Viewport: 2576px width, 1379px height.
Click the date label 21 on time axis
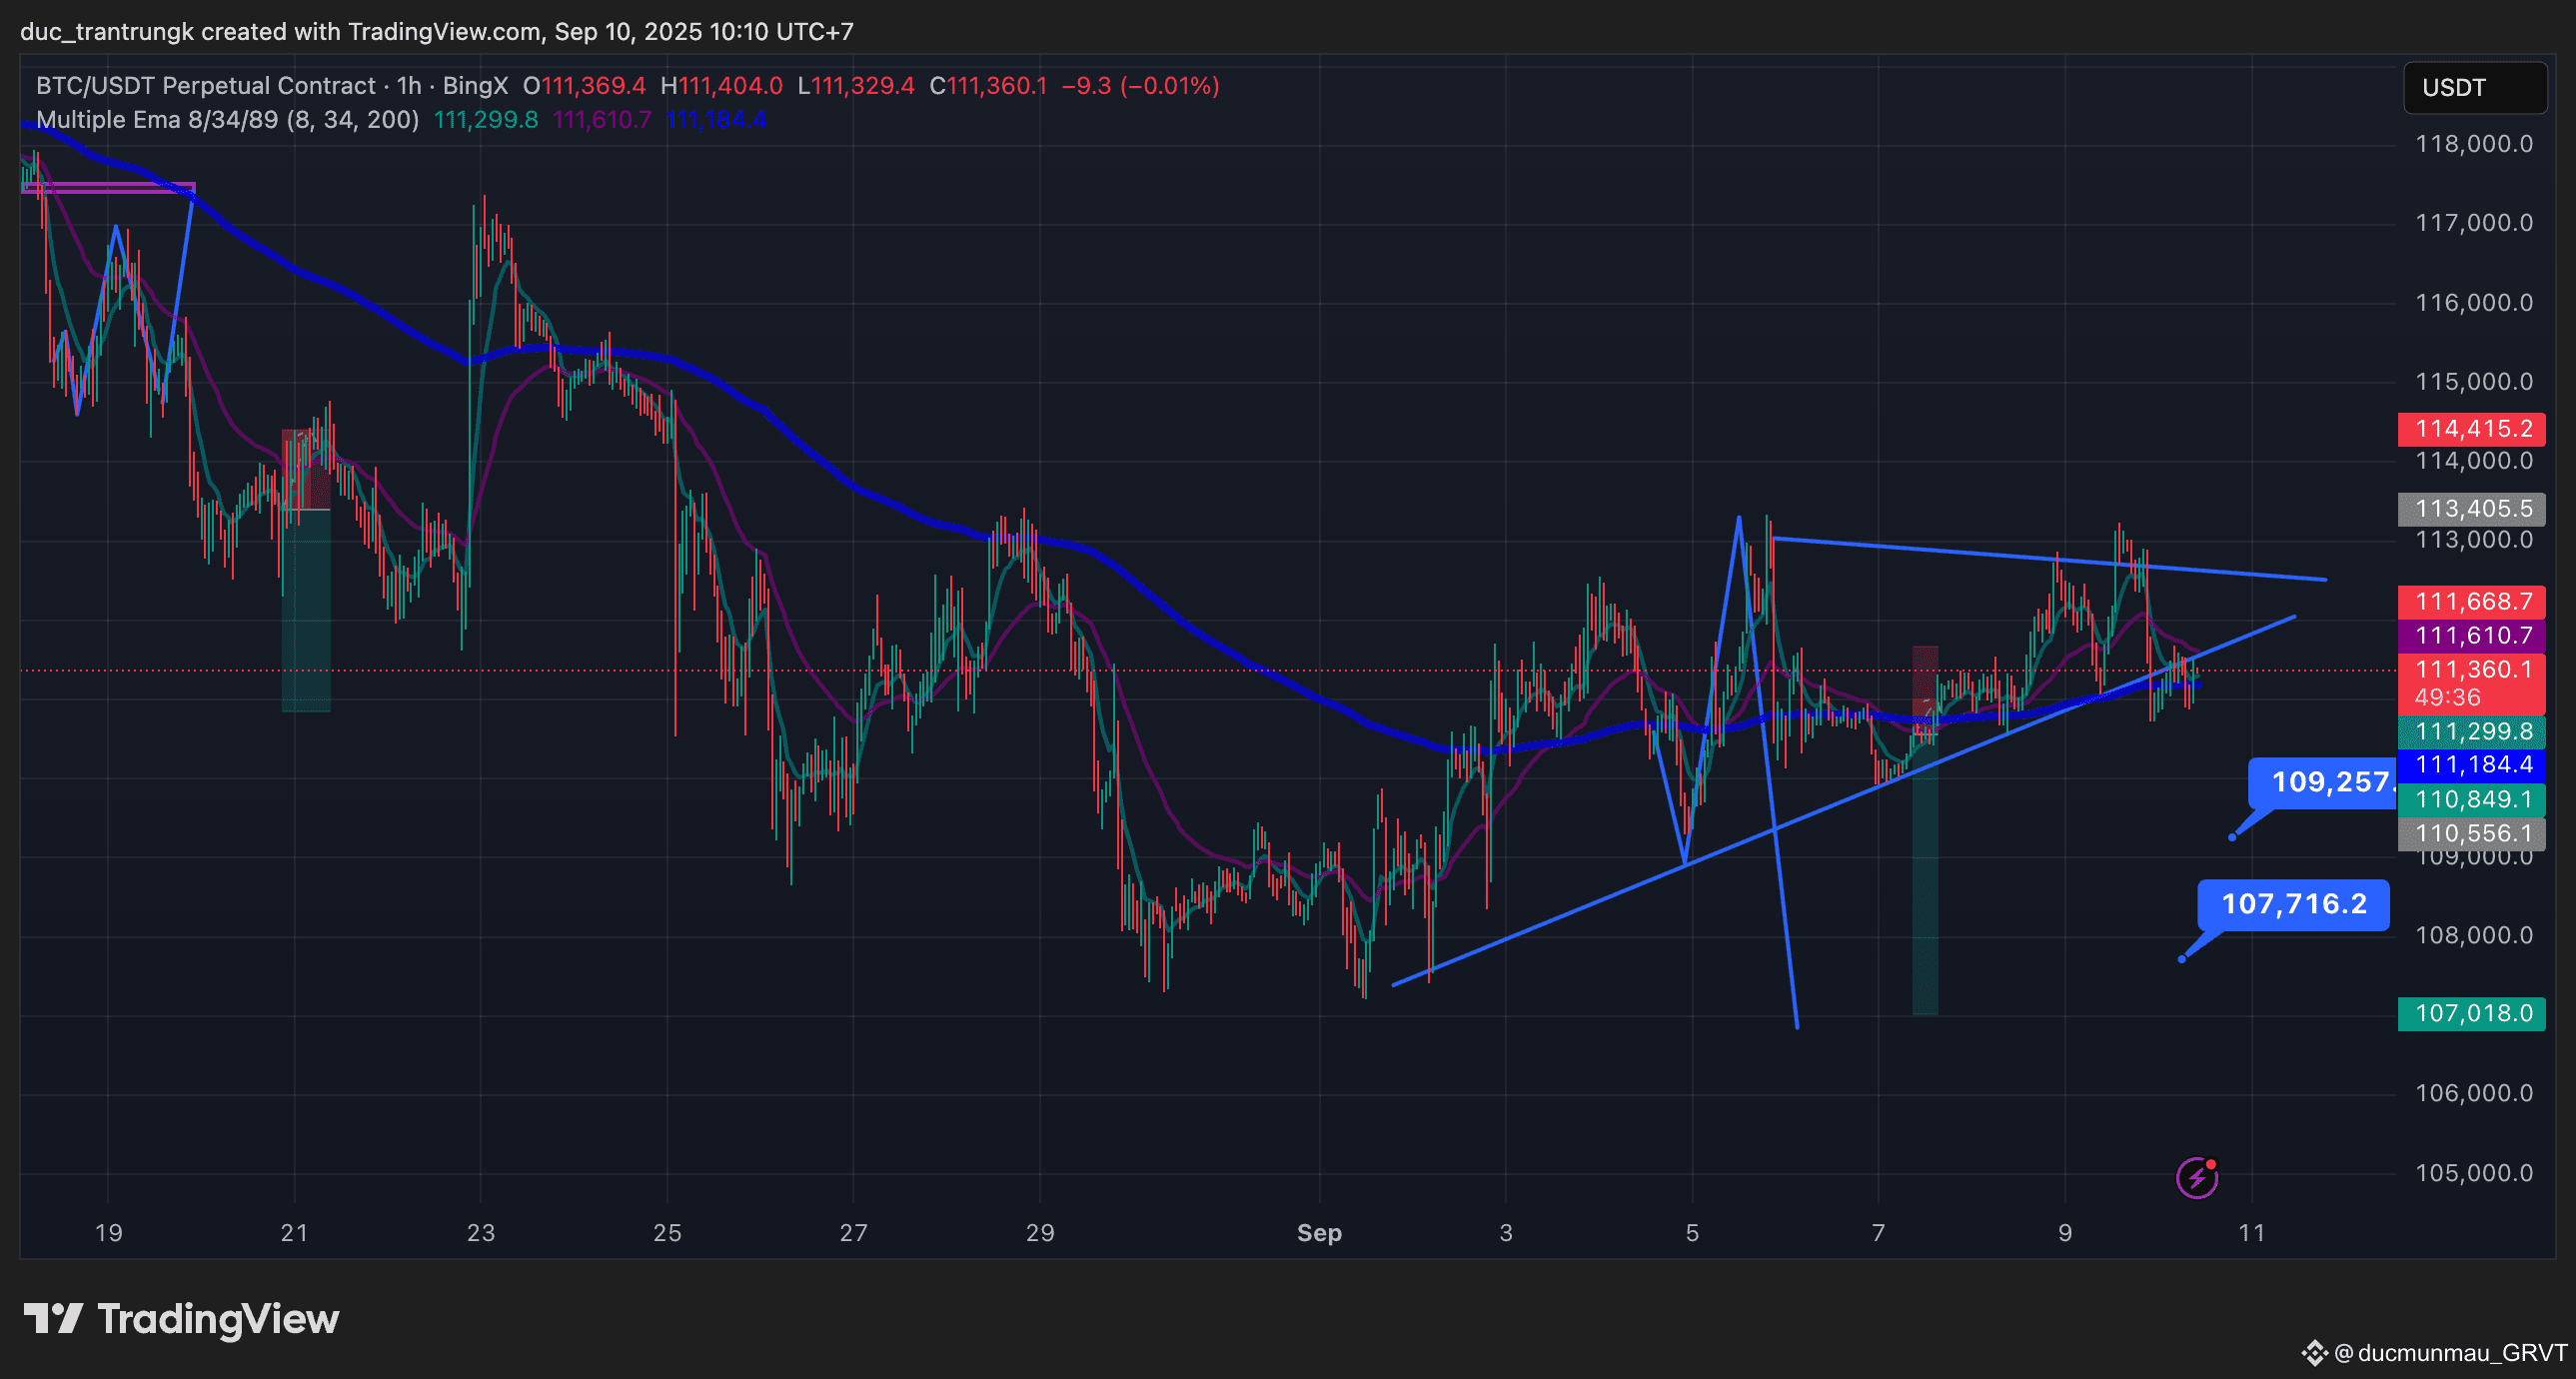[x=294, y=1233]
